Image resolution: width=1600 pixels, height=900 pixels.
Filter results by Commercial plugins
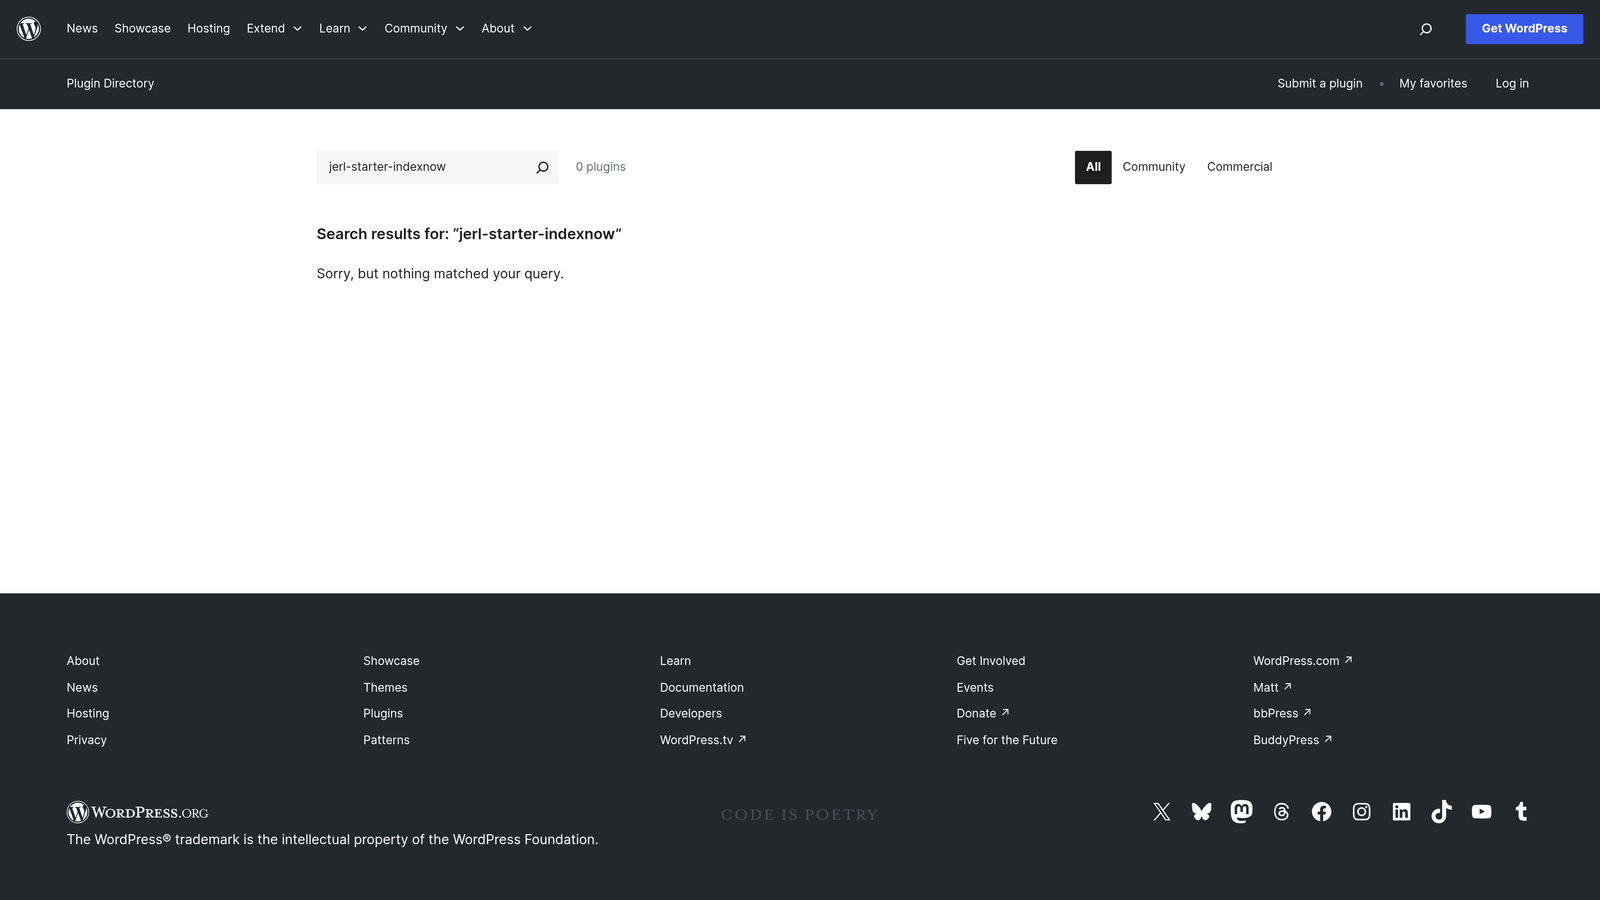coord(1239,167)
